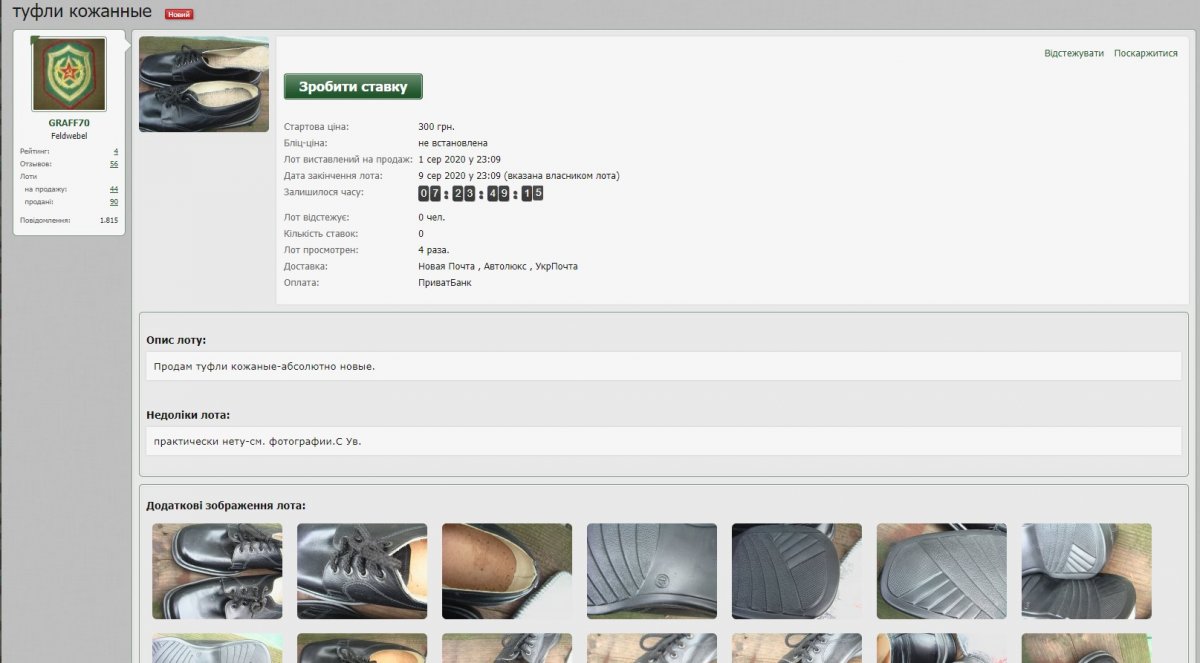This screenshot has height=663, width=1200.
Task: Open rating value 4 link
Action: pyautogui.click(x=116, y=151)
